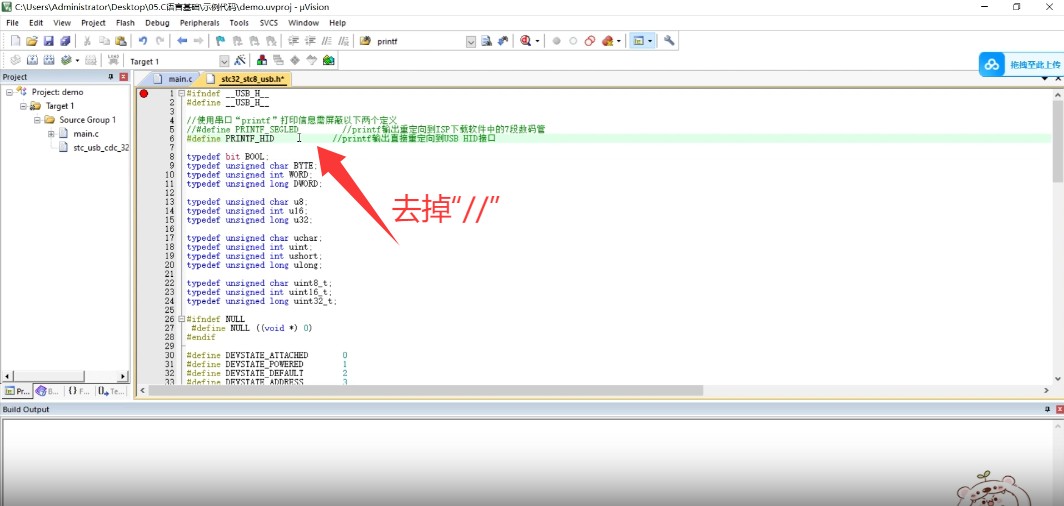Click the Open file folder icon

[x=31, y=41]
